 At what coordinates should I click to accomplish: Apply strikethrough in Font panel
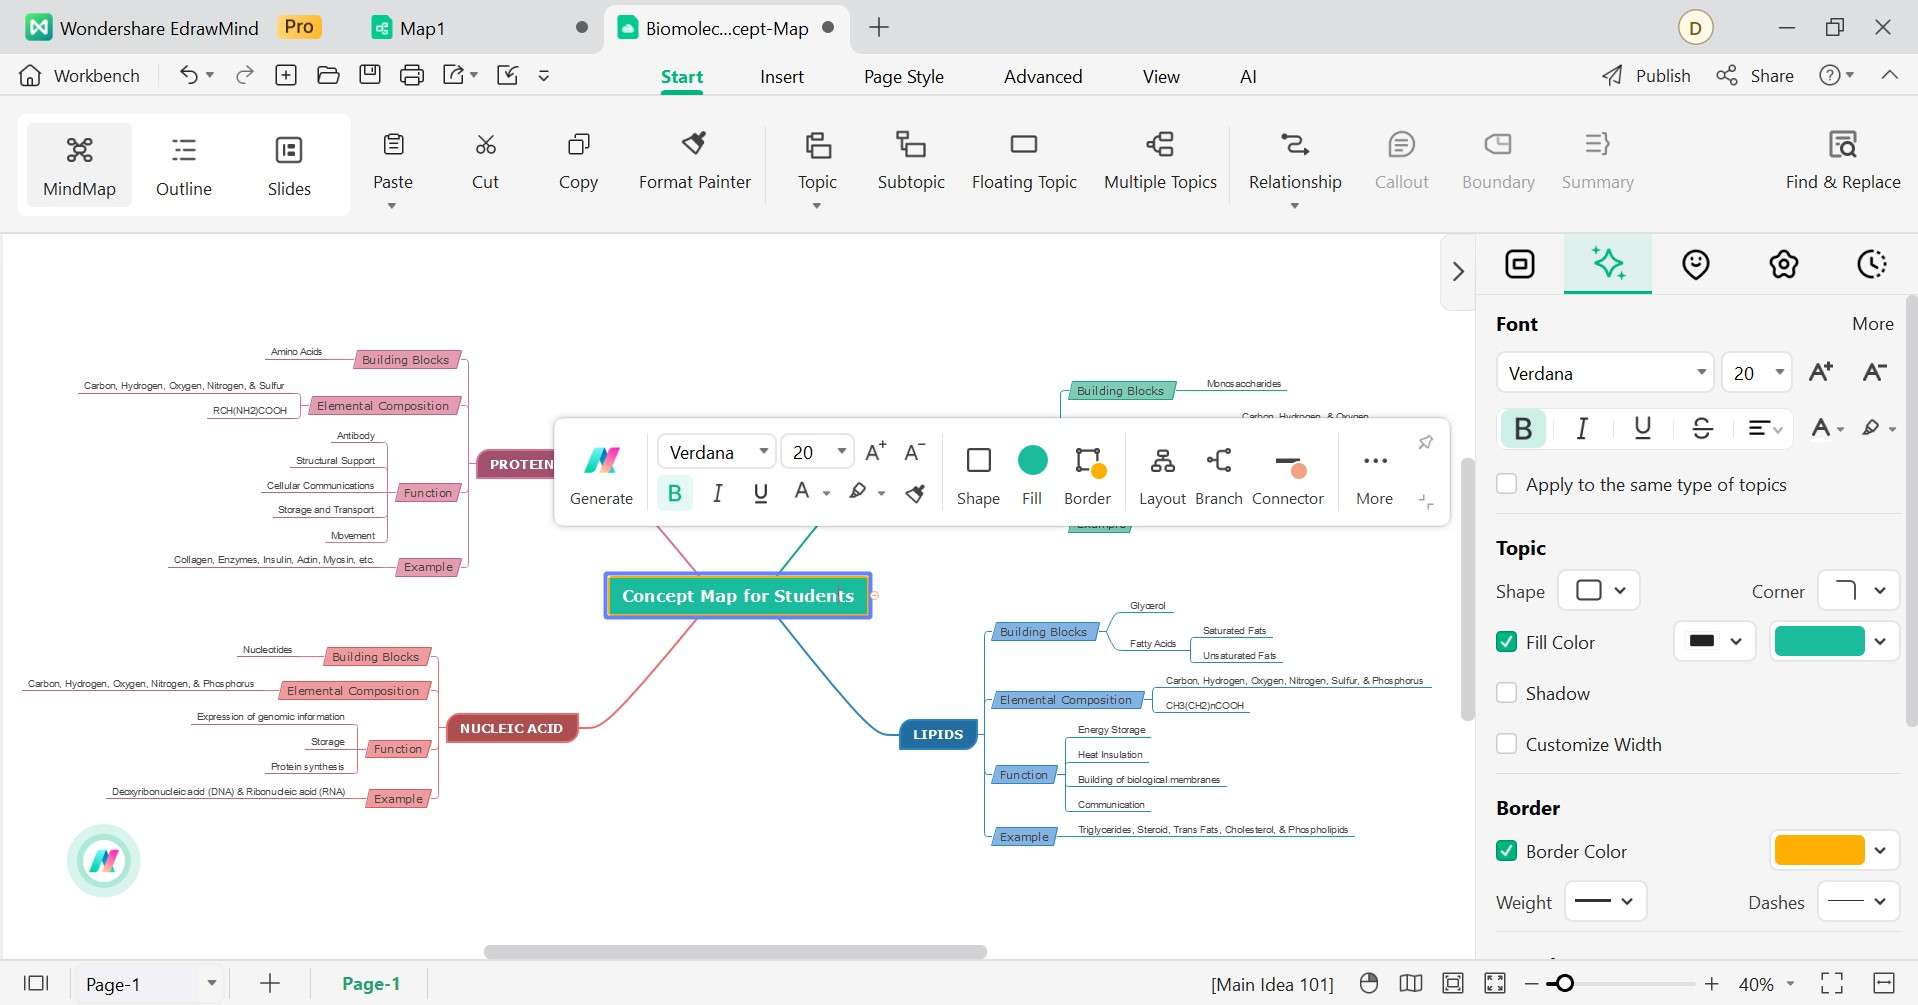click(x=1702, y=428)
